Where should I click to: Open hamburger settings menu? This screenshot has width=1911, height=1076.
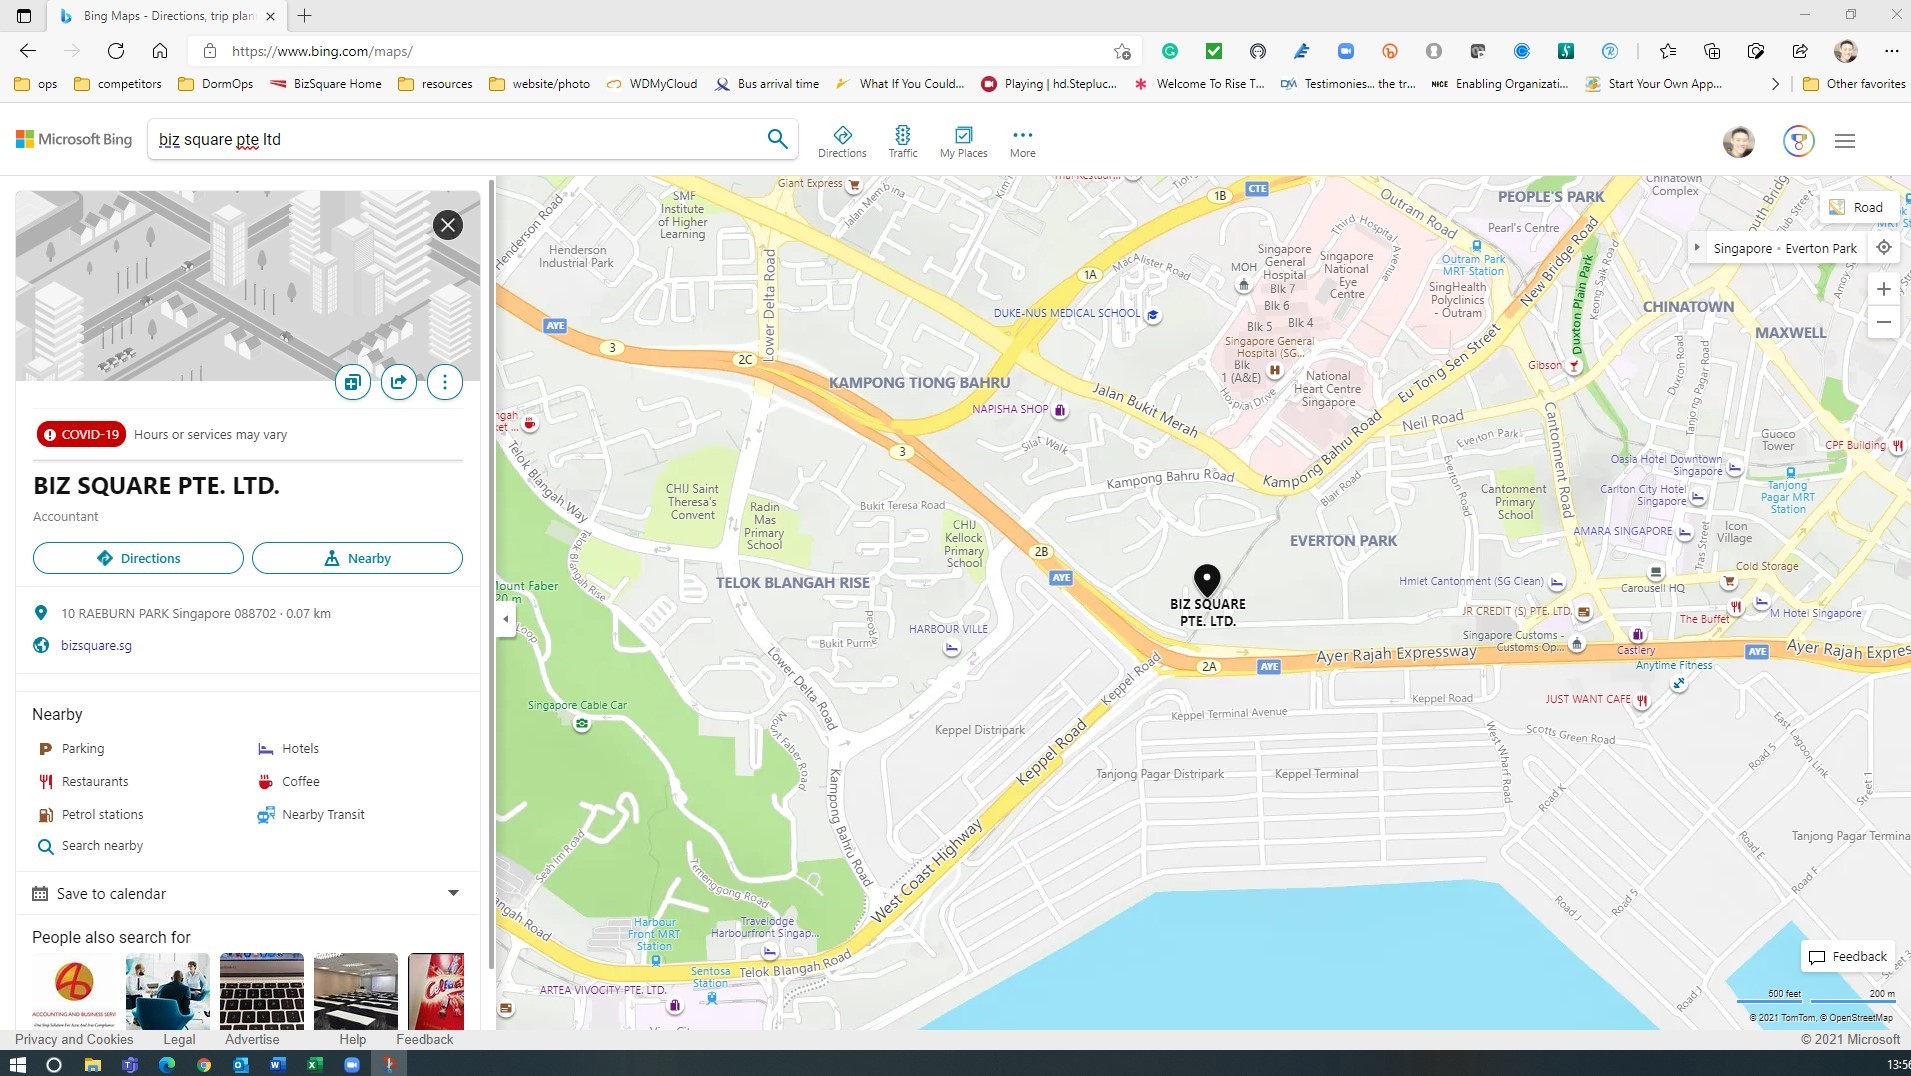pyautogui.click(x=1845, y=142)
